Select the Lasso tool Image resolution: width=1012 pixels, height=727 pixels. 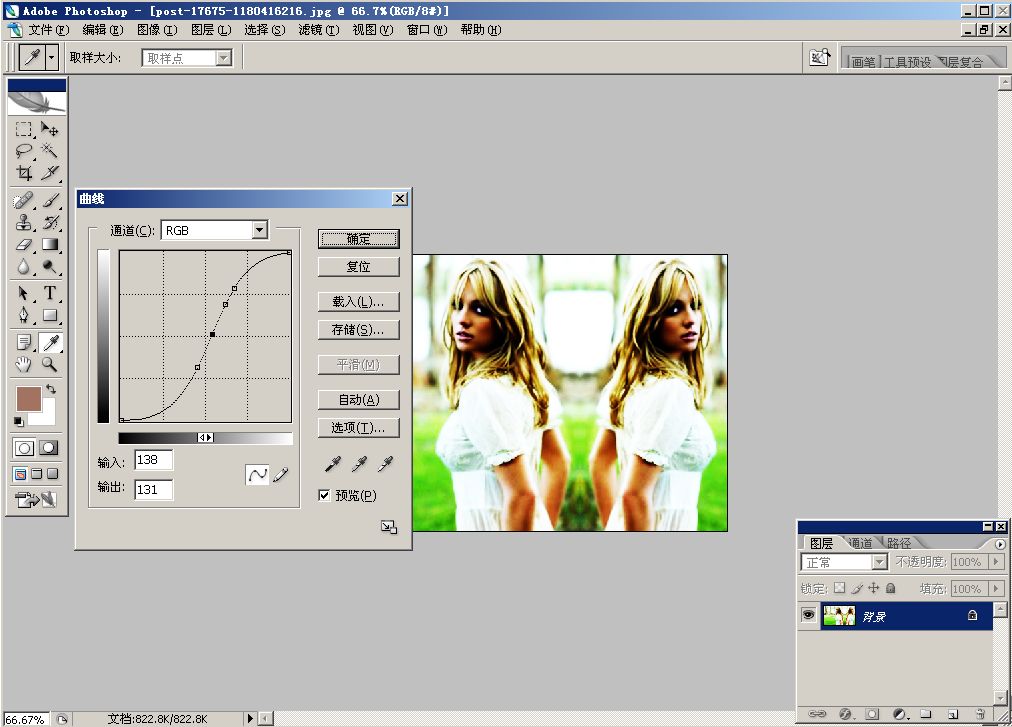coord(24,151)
